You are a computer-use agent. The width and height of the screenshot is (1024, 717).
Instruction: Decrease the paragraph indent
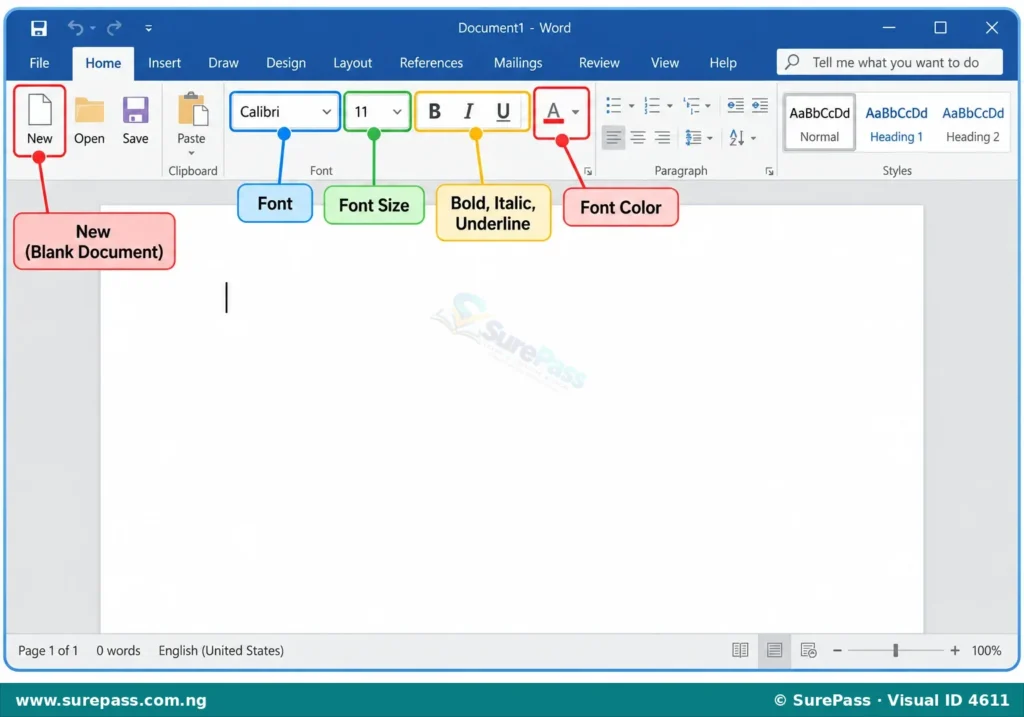[735, 105]
